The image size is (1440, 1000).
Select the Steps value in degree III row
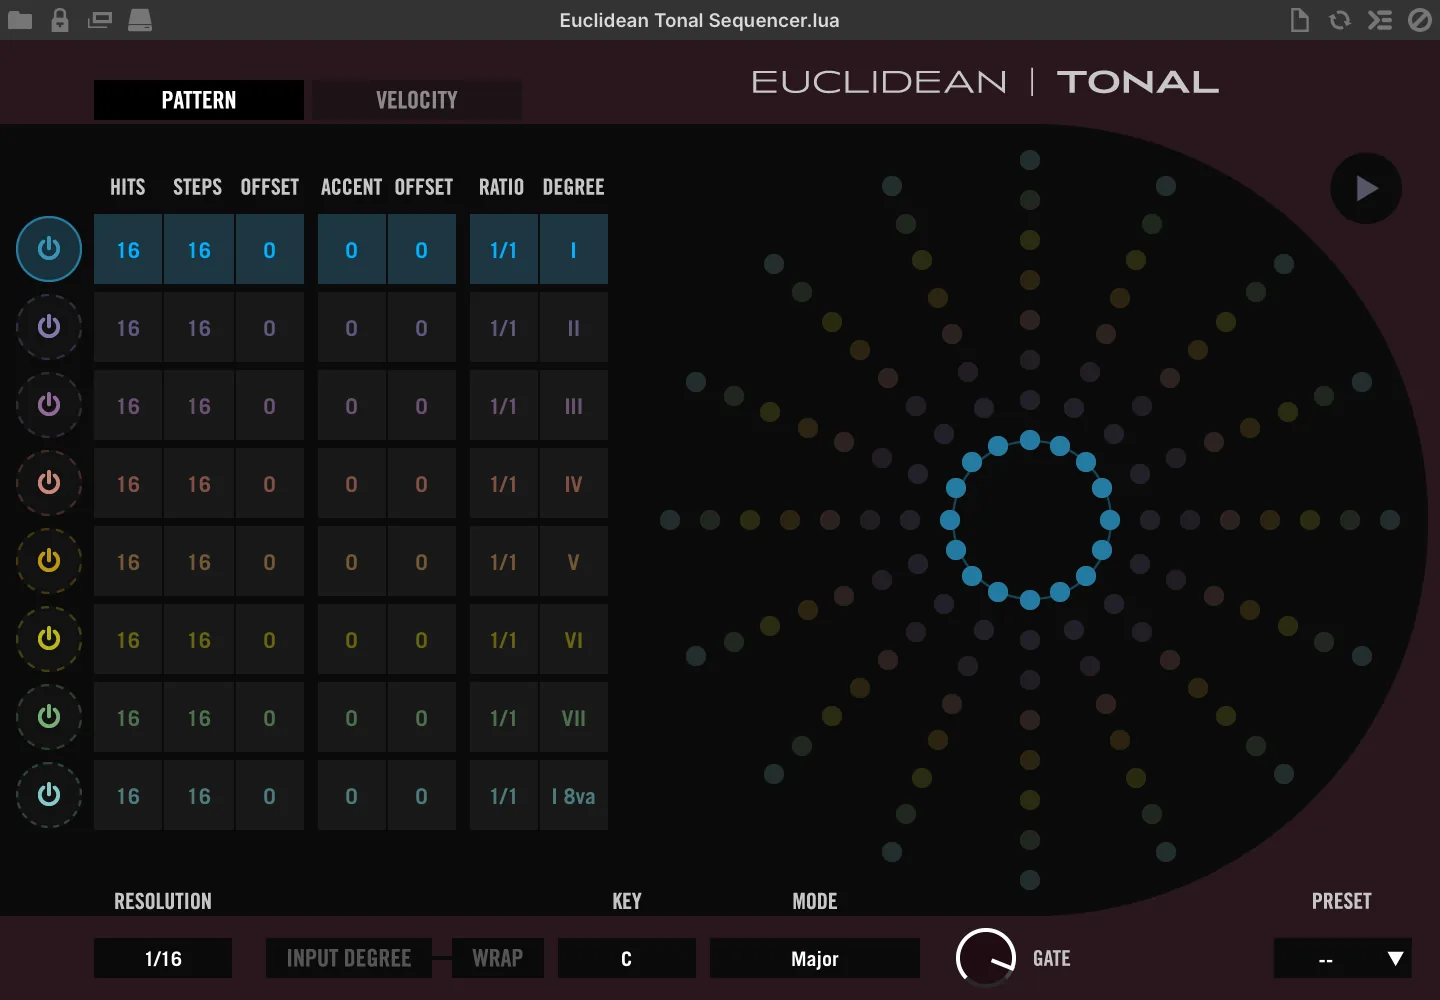(x=199, y=405)
